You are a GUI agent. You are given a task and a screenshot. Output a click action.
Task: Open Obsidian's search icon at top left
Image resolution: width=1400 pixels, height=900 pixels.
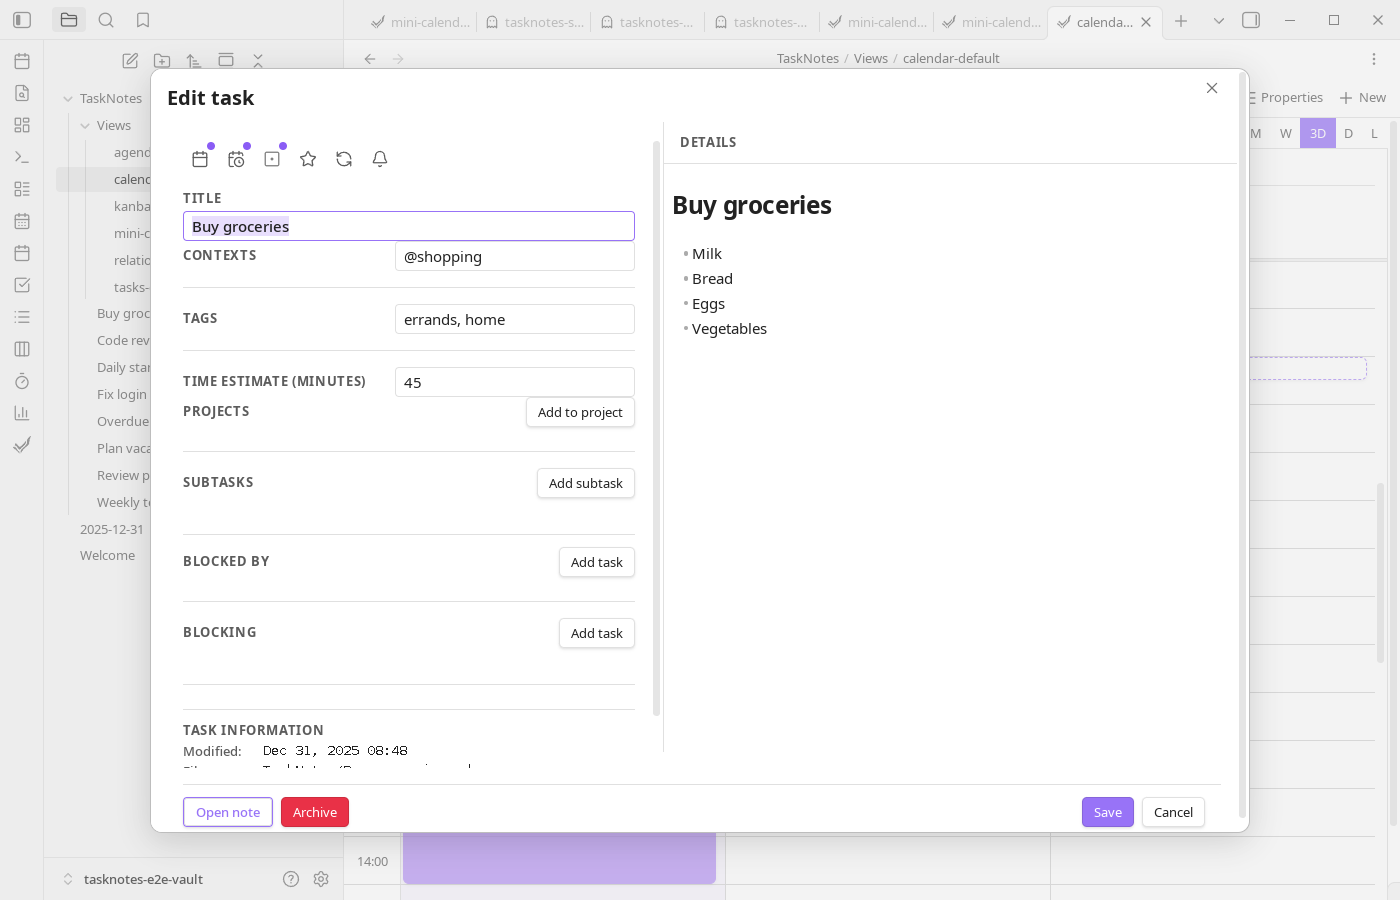point(106,18)
